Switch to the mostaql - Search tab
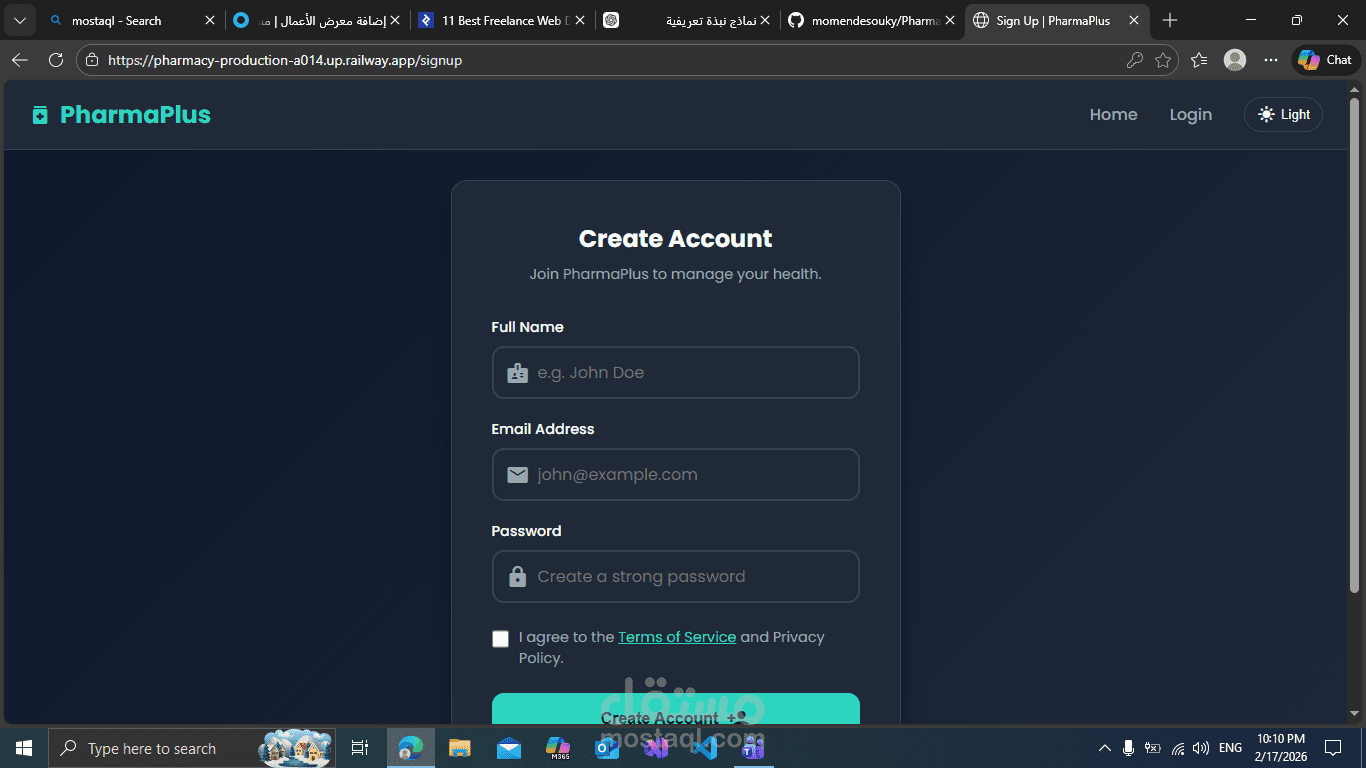This screenshot has width=1366, height=768. 130,20
